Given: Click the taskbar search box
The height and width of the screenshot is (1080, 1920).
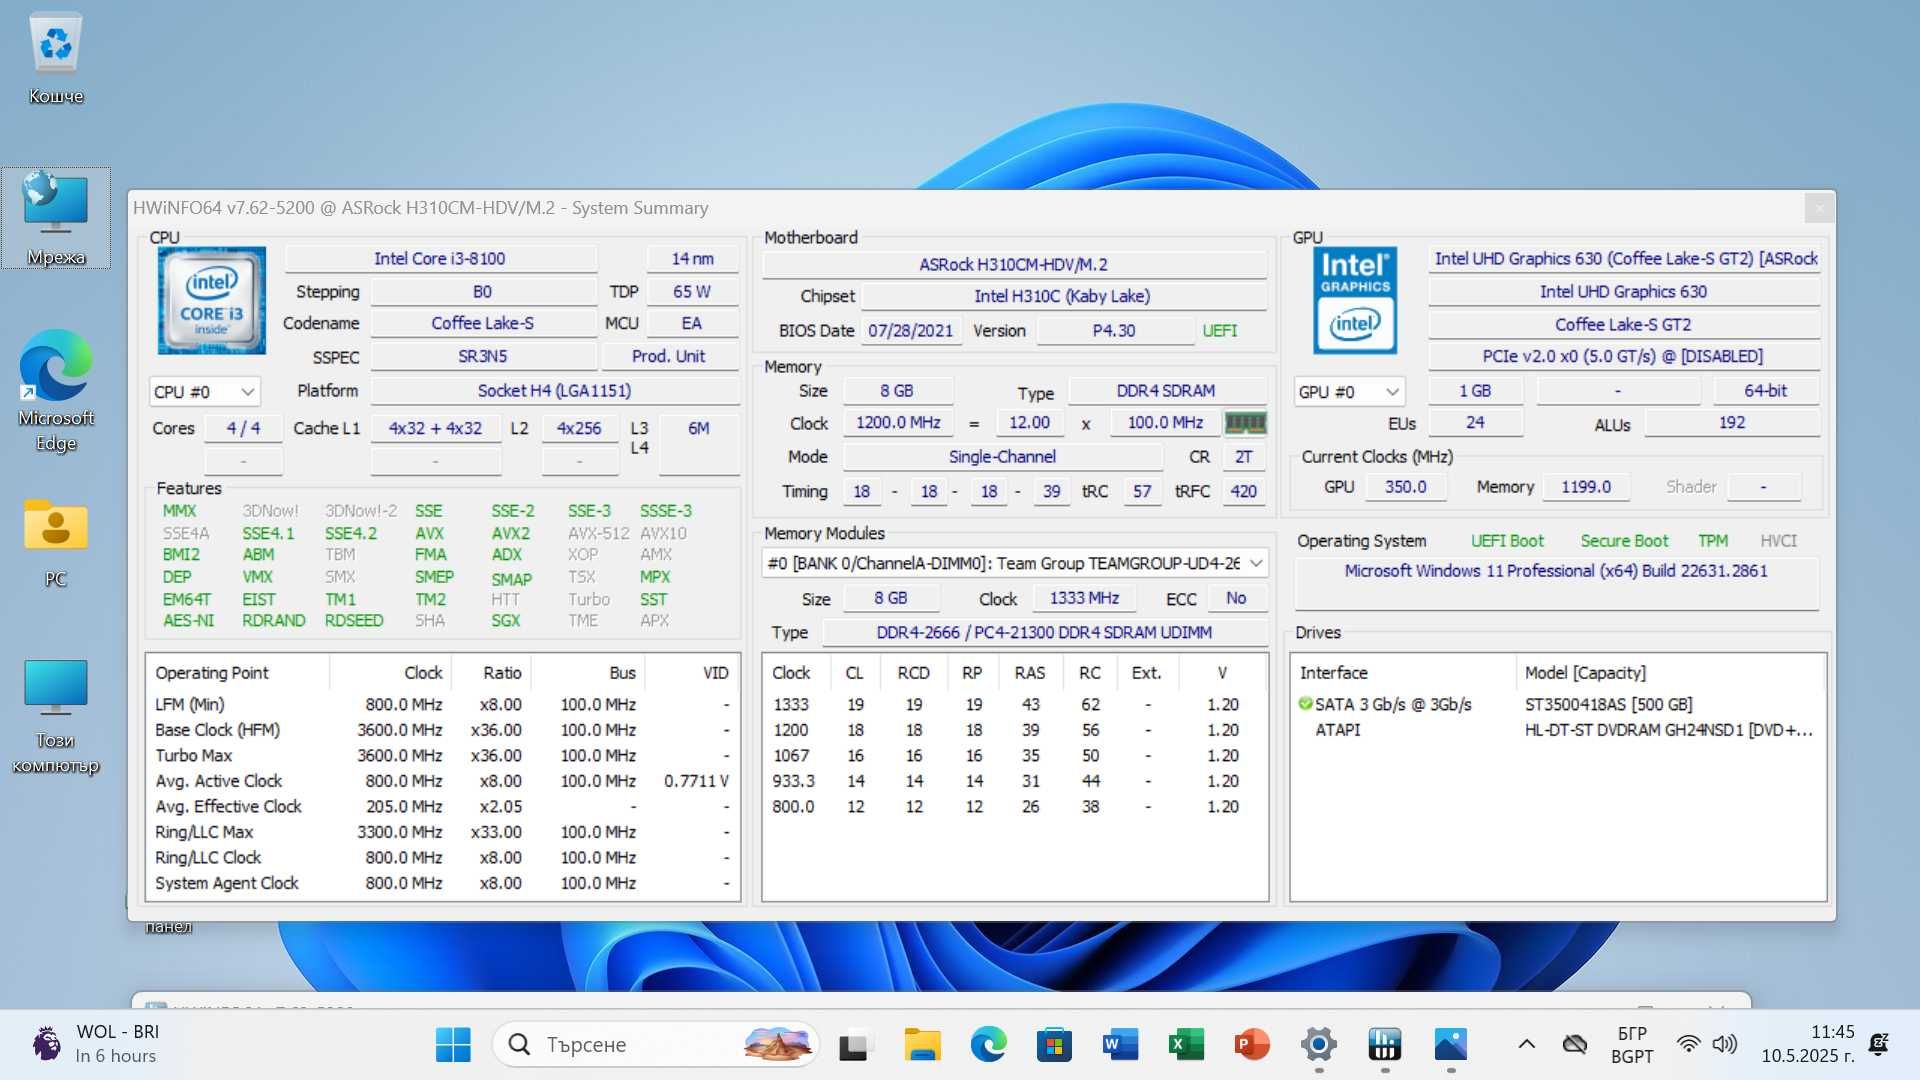Looking at the screenshot, I should tap(655, 1045).
